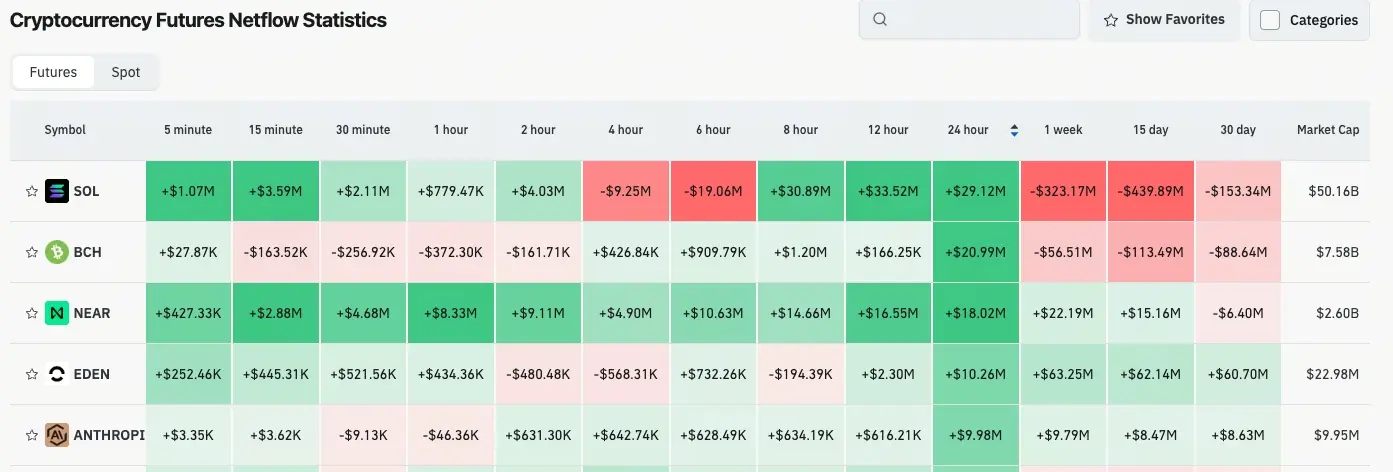This screenshot has height=472, width=1393.
Task: Click the NEAR market cap $2.60B
Action: (x=1337, y=313)
